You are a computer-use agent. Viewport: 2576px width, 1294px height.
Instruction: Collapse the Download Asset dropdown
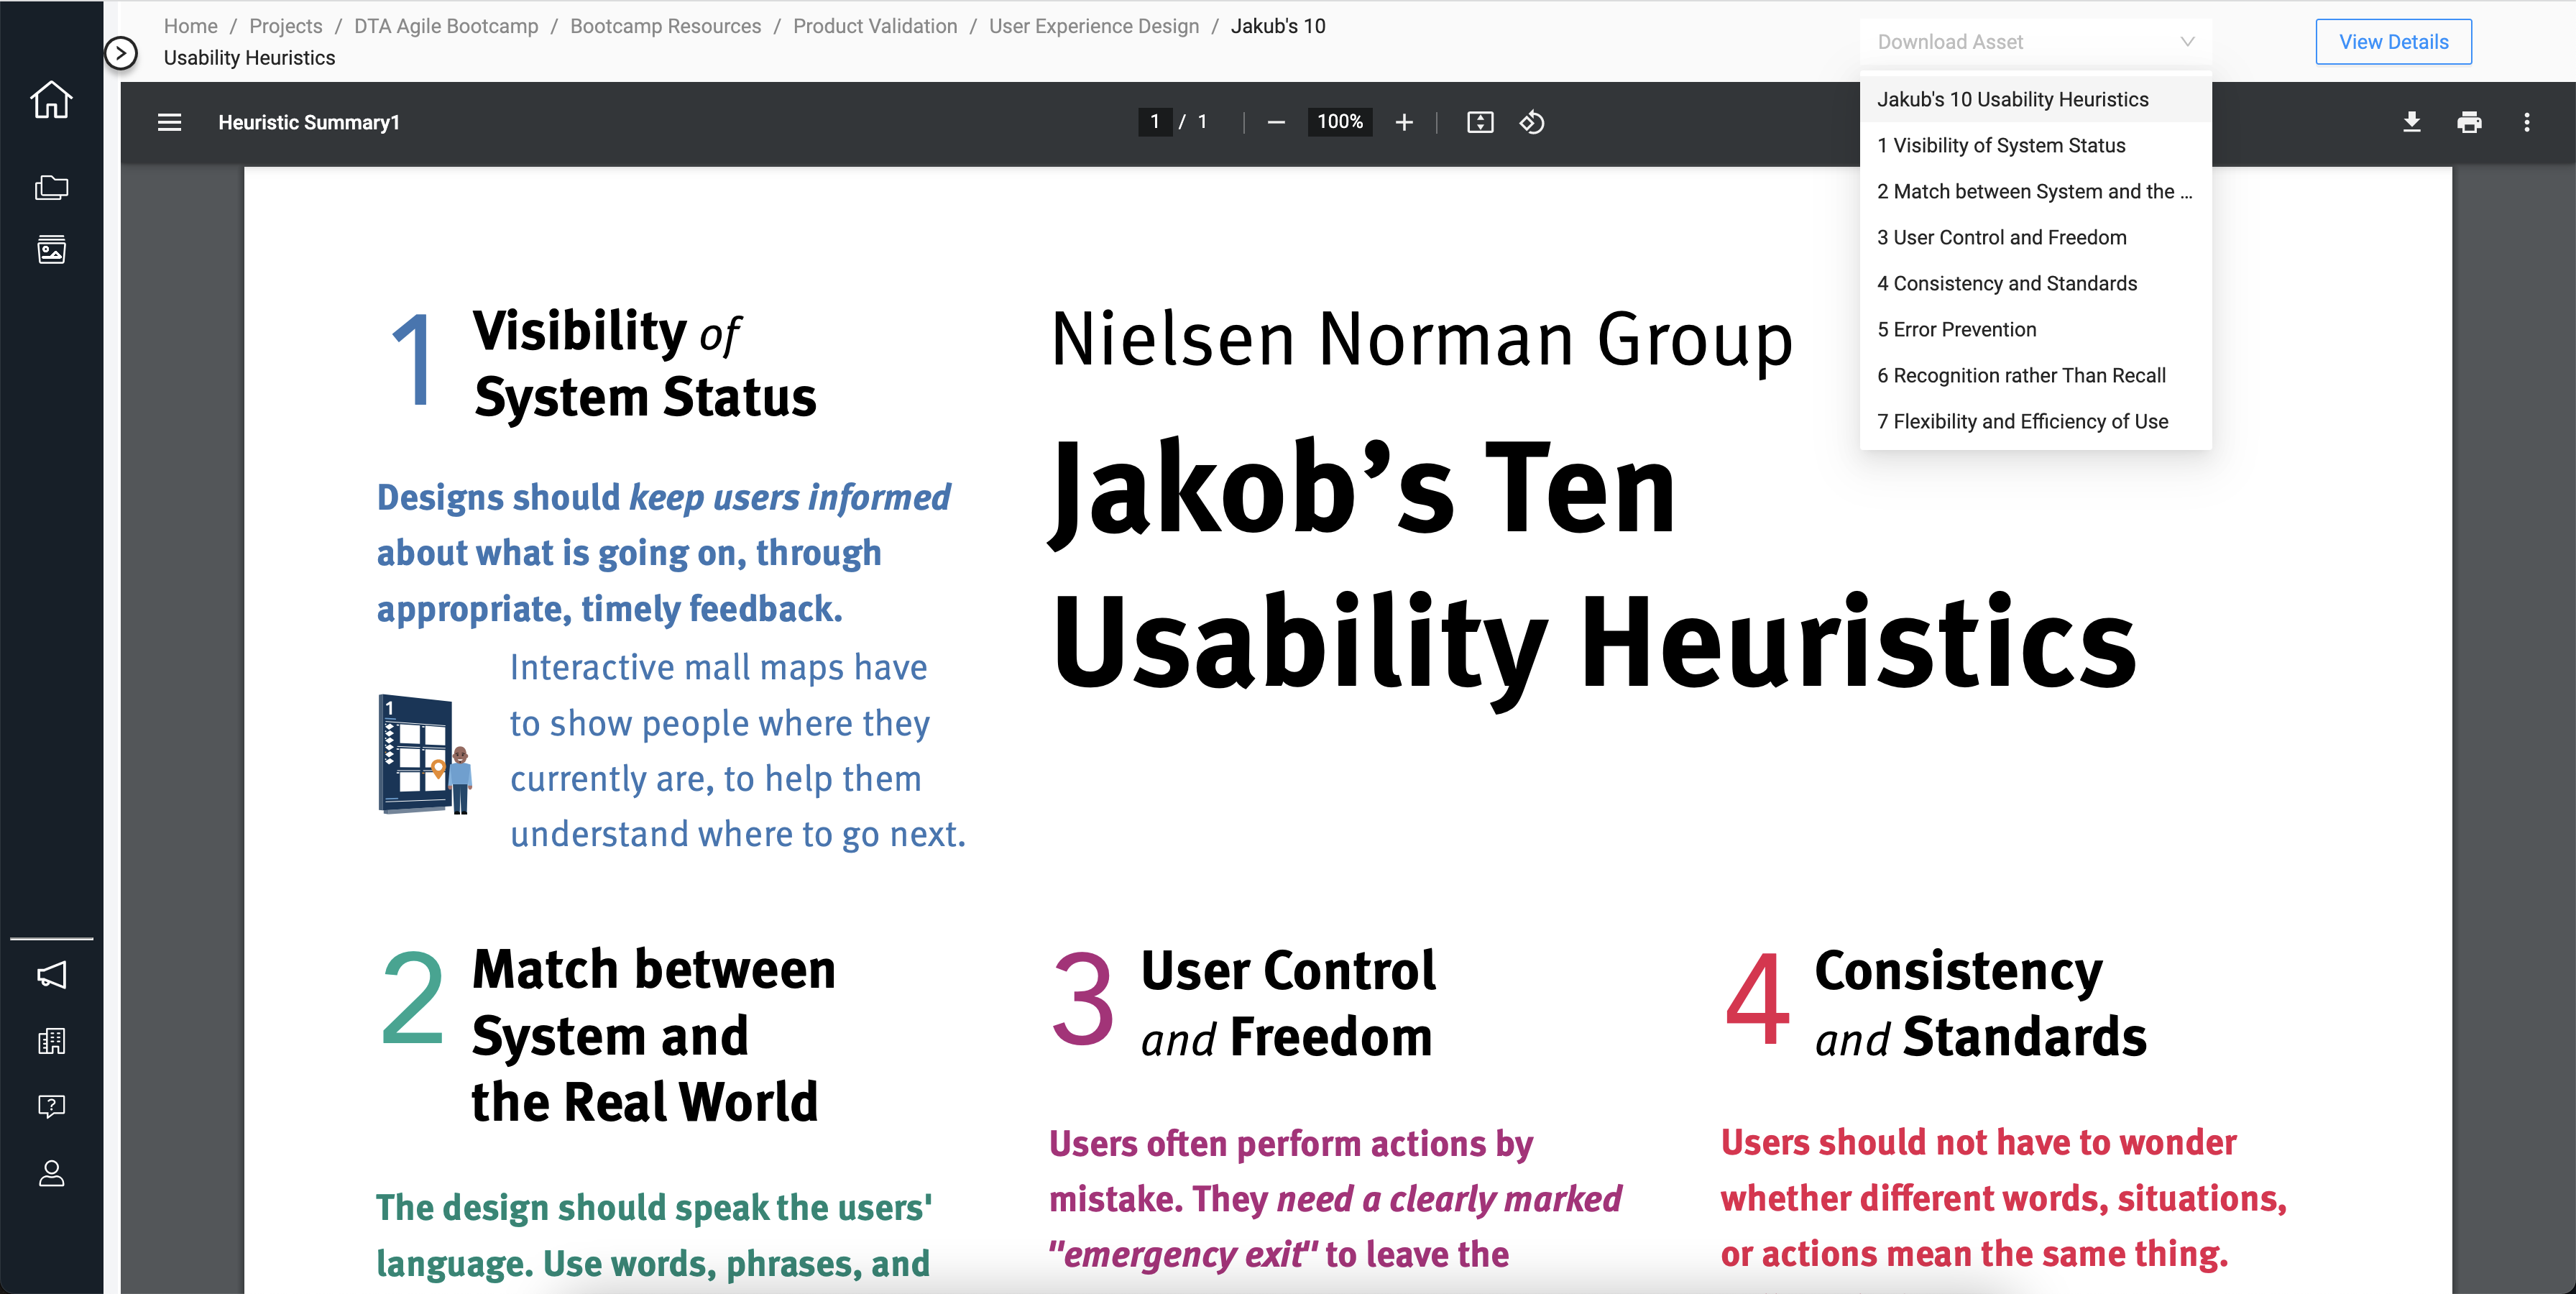(2187, 42)
